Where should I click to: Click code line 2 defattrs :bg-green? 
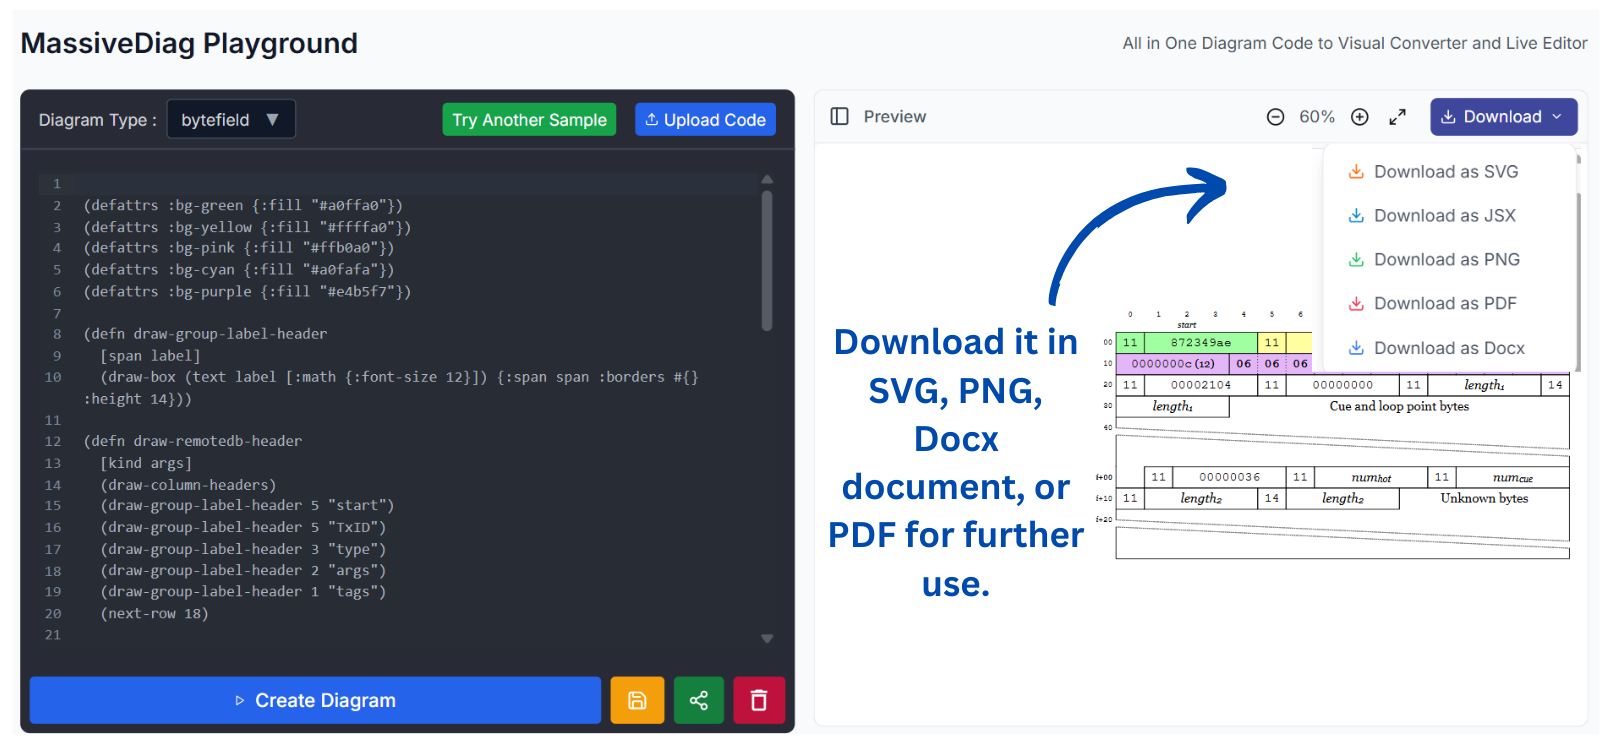[x=243, y=205]
